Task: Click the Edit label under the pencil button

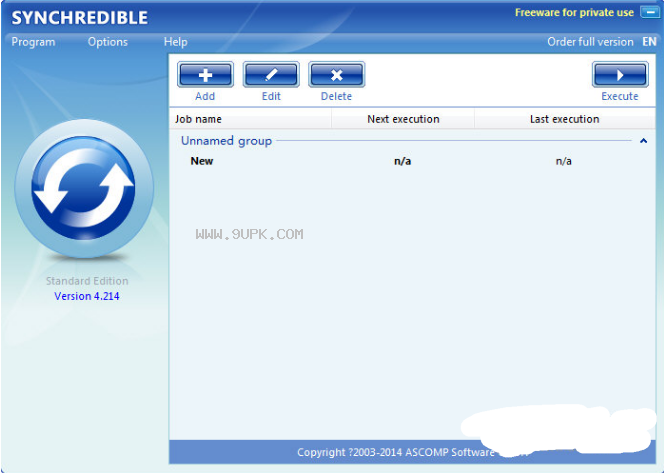Action: pyautogui.click(x=271, y=96)
